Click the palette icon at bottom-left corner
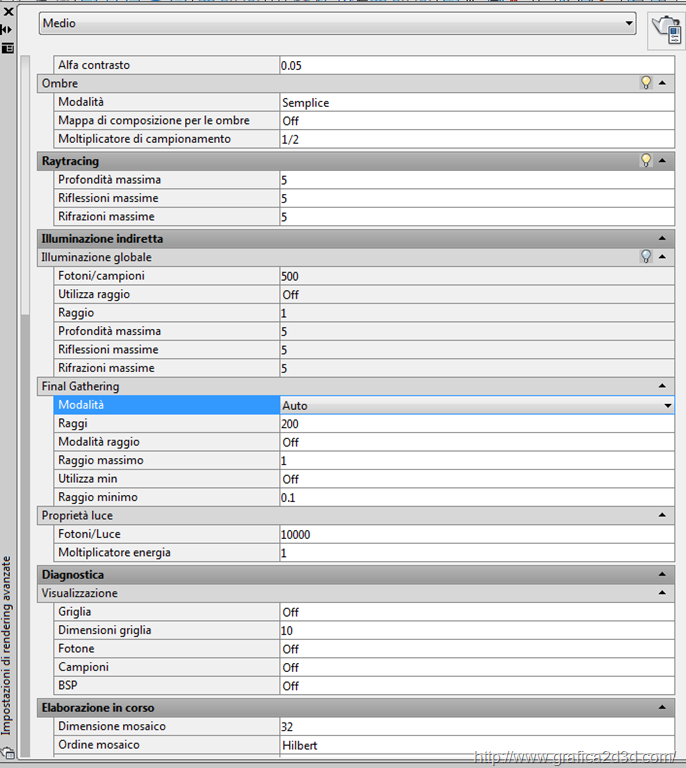Screen dimensions: 686x768 (7, 753)
